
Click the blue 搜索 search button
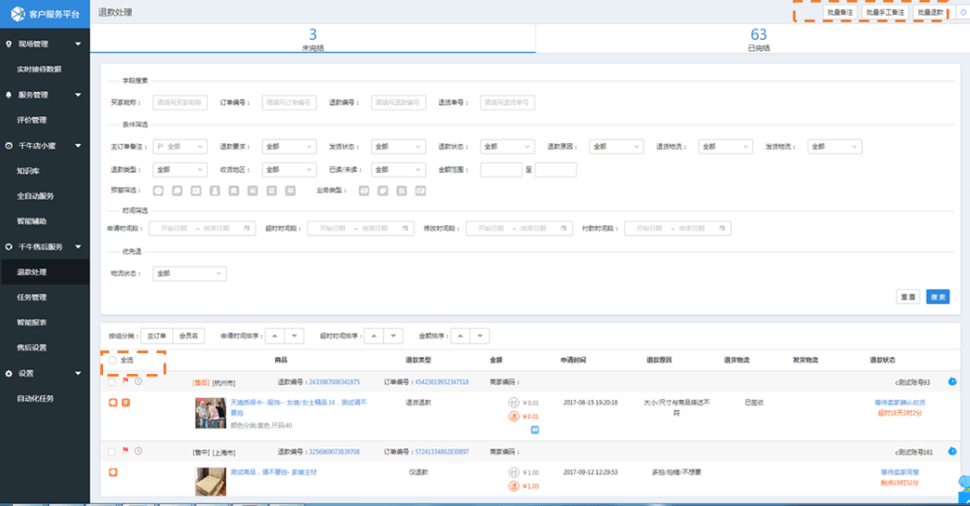[938, 297]
